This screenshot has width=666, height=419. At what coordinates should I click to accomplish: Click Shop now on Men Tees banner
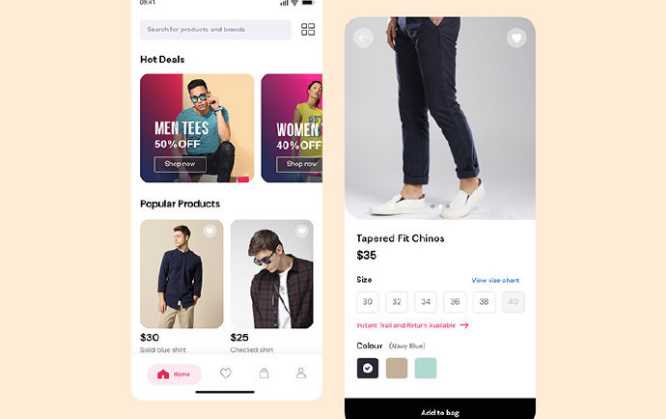[x=180, y=164]
